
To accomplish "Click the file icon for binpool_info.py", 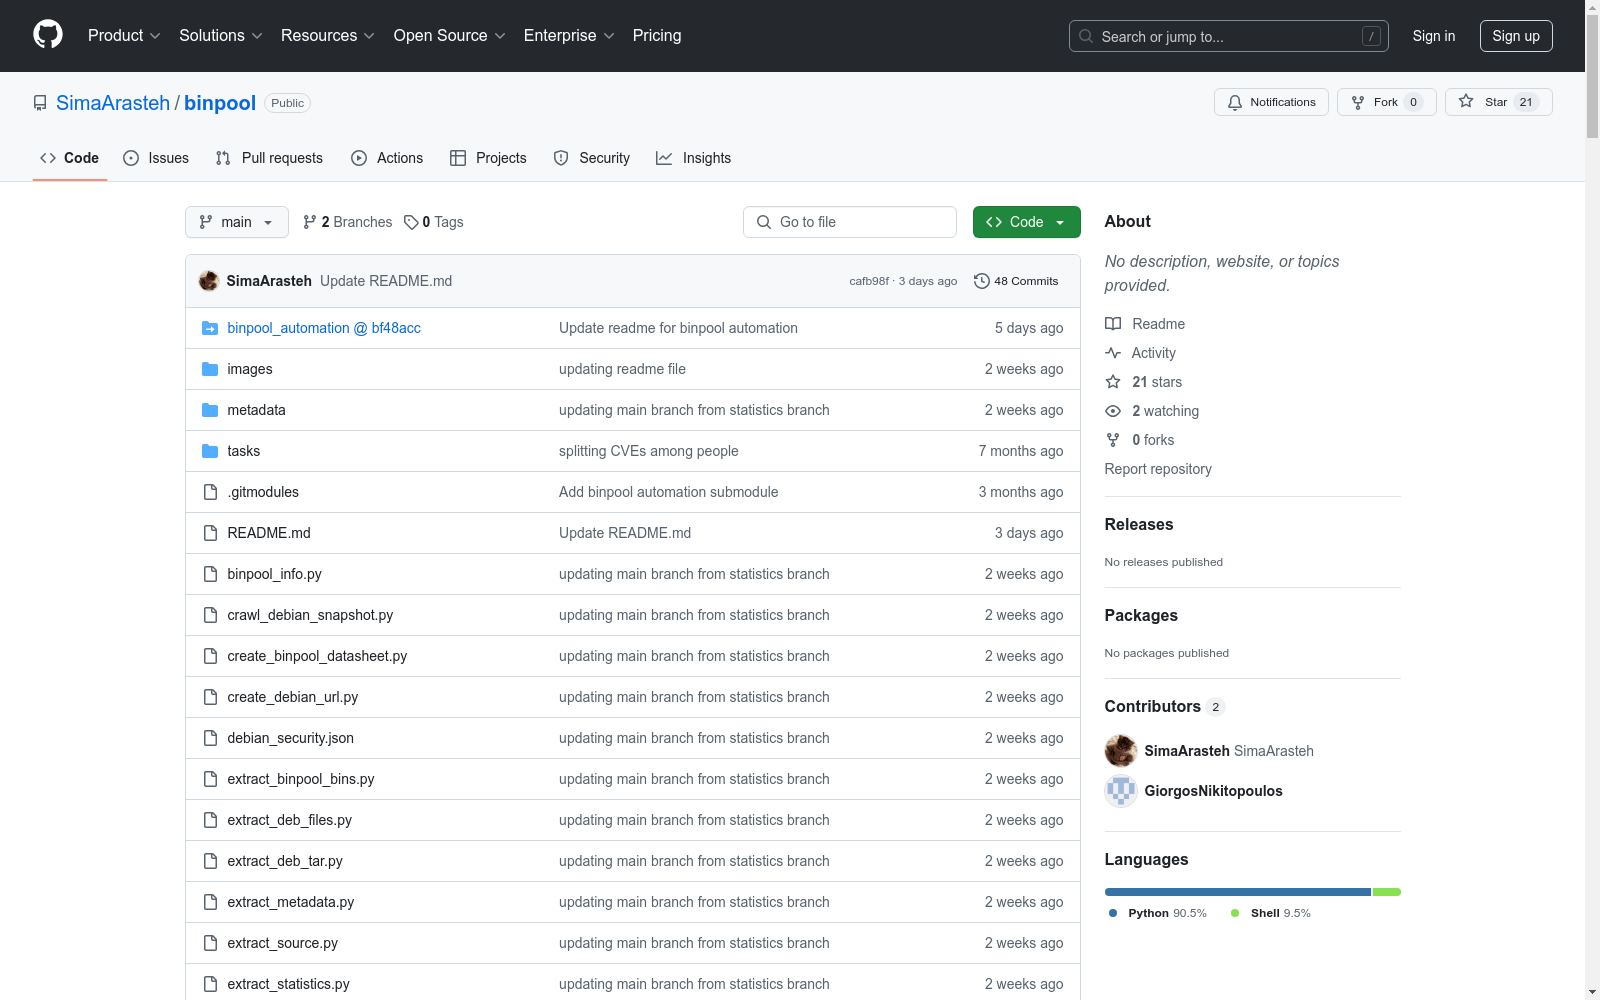I will point(210,574).
